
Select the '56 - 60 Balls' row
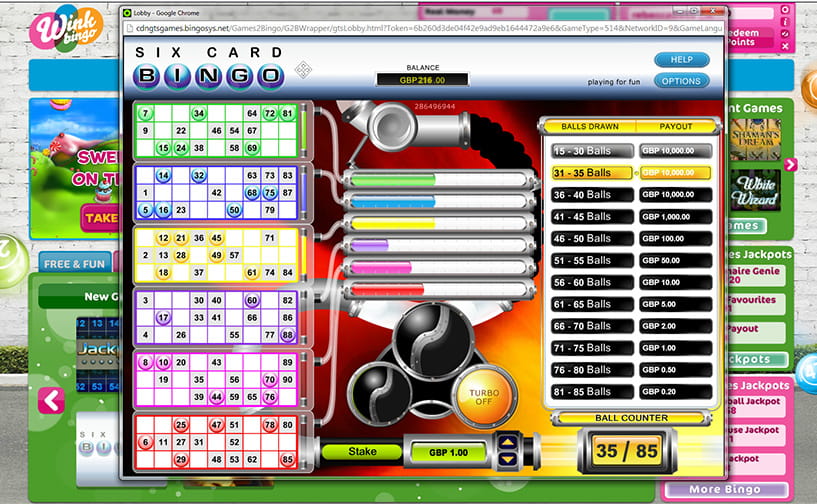[x=592, y=282]
